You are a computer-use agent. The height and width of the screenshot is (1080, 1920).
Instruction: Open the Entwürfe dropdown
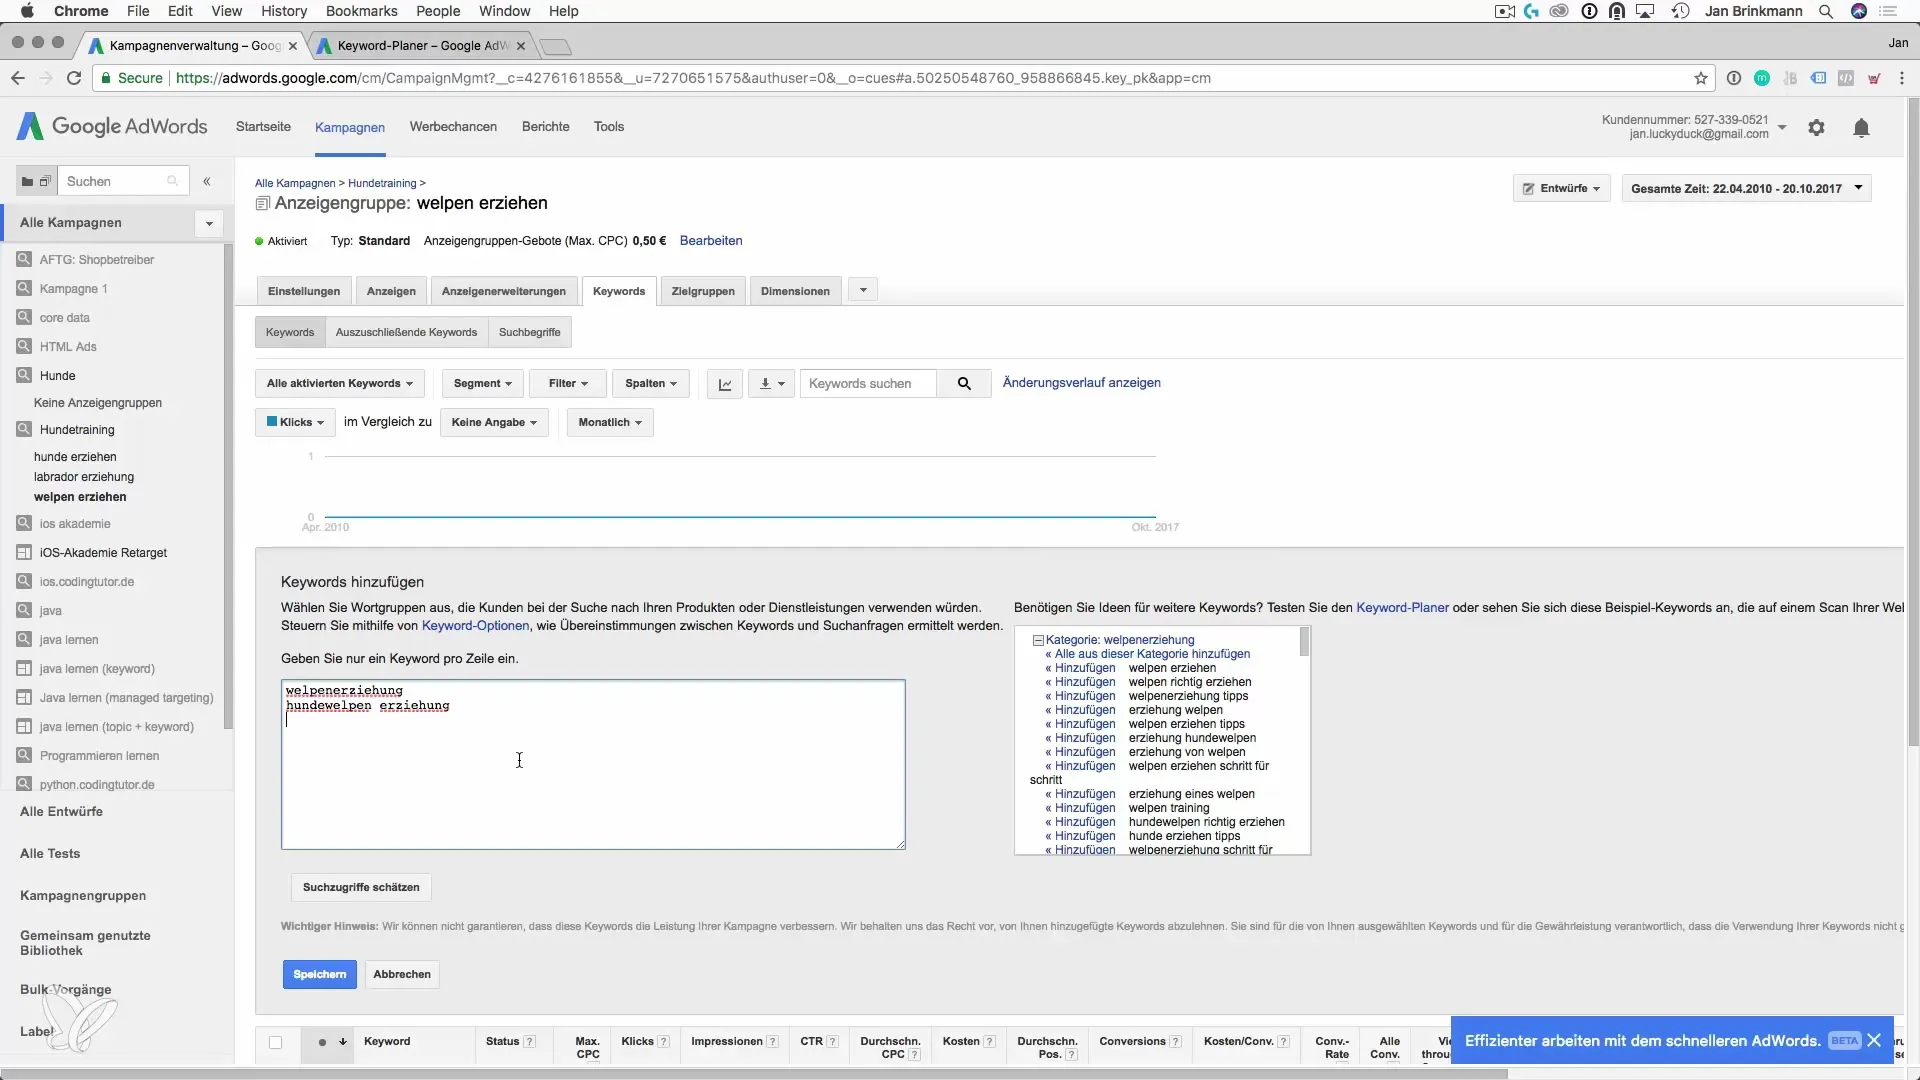pos(1561,188)
